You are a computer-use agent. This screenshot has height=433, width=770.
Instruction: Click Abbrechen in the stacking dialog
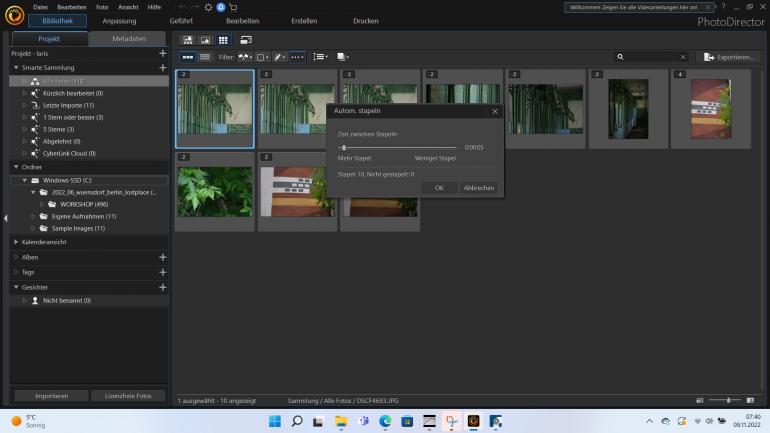click(478, 188)
